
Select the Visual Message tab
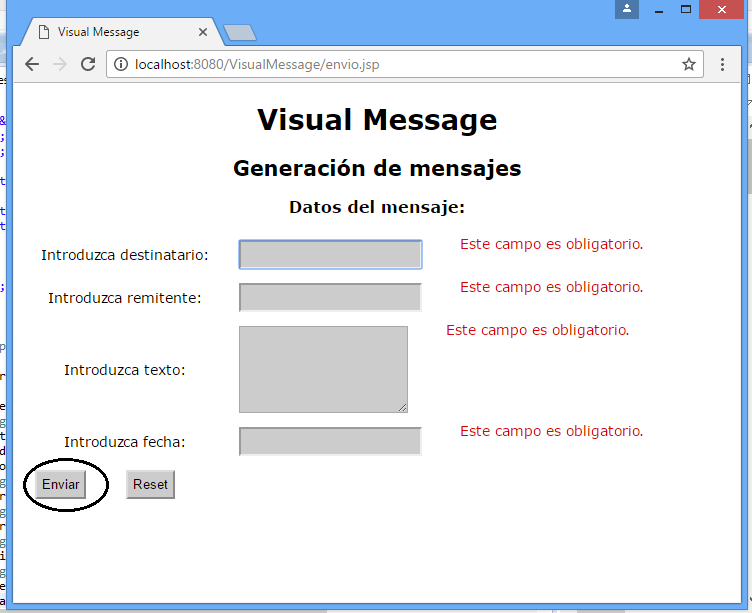120,32
